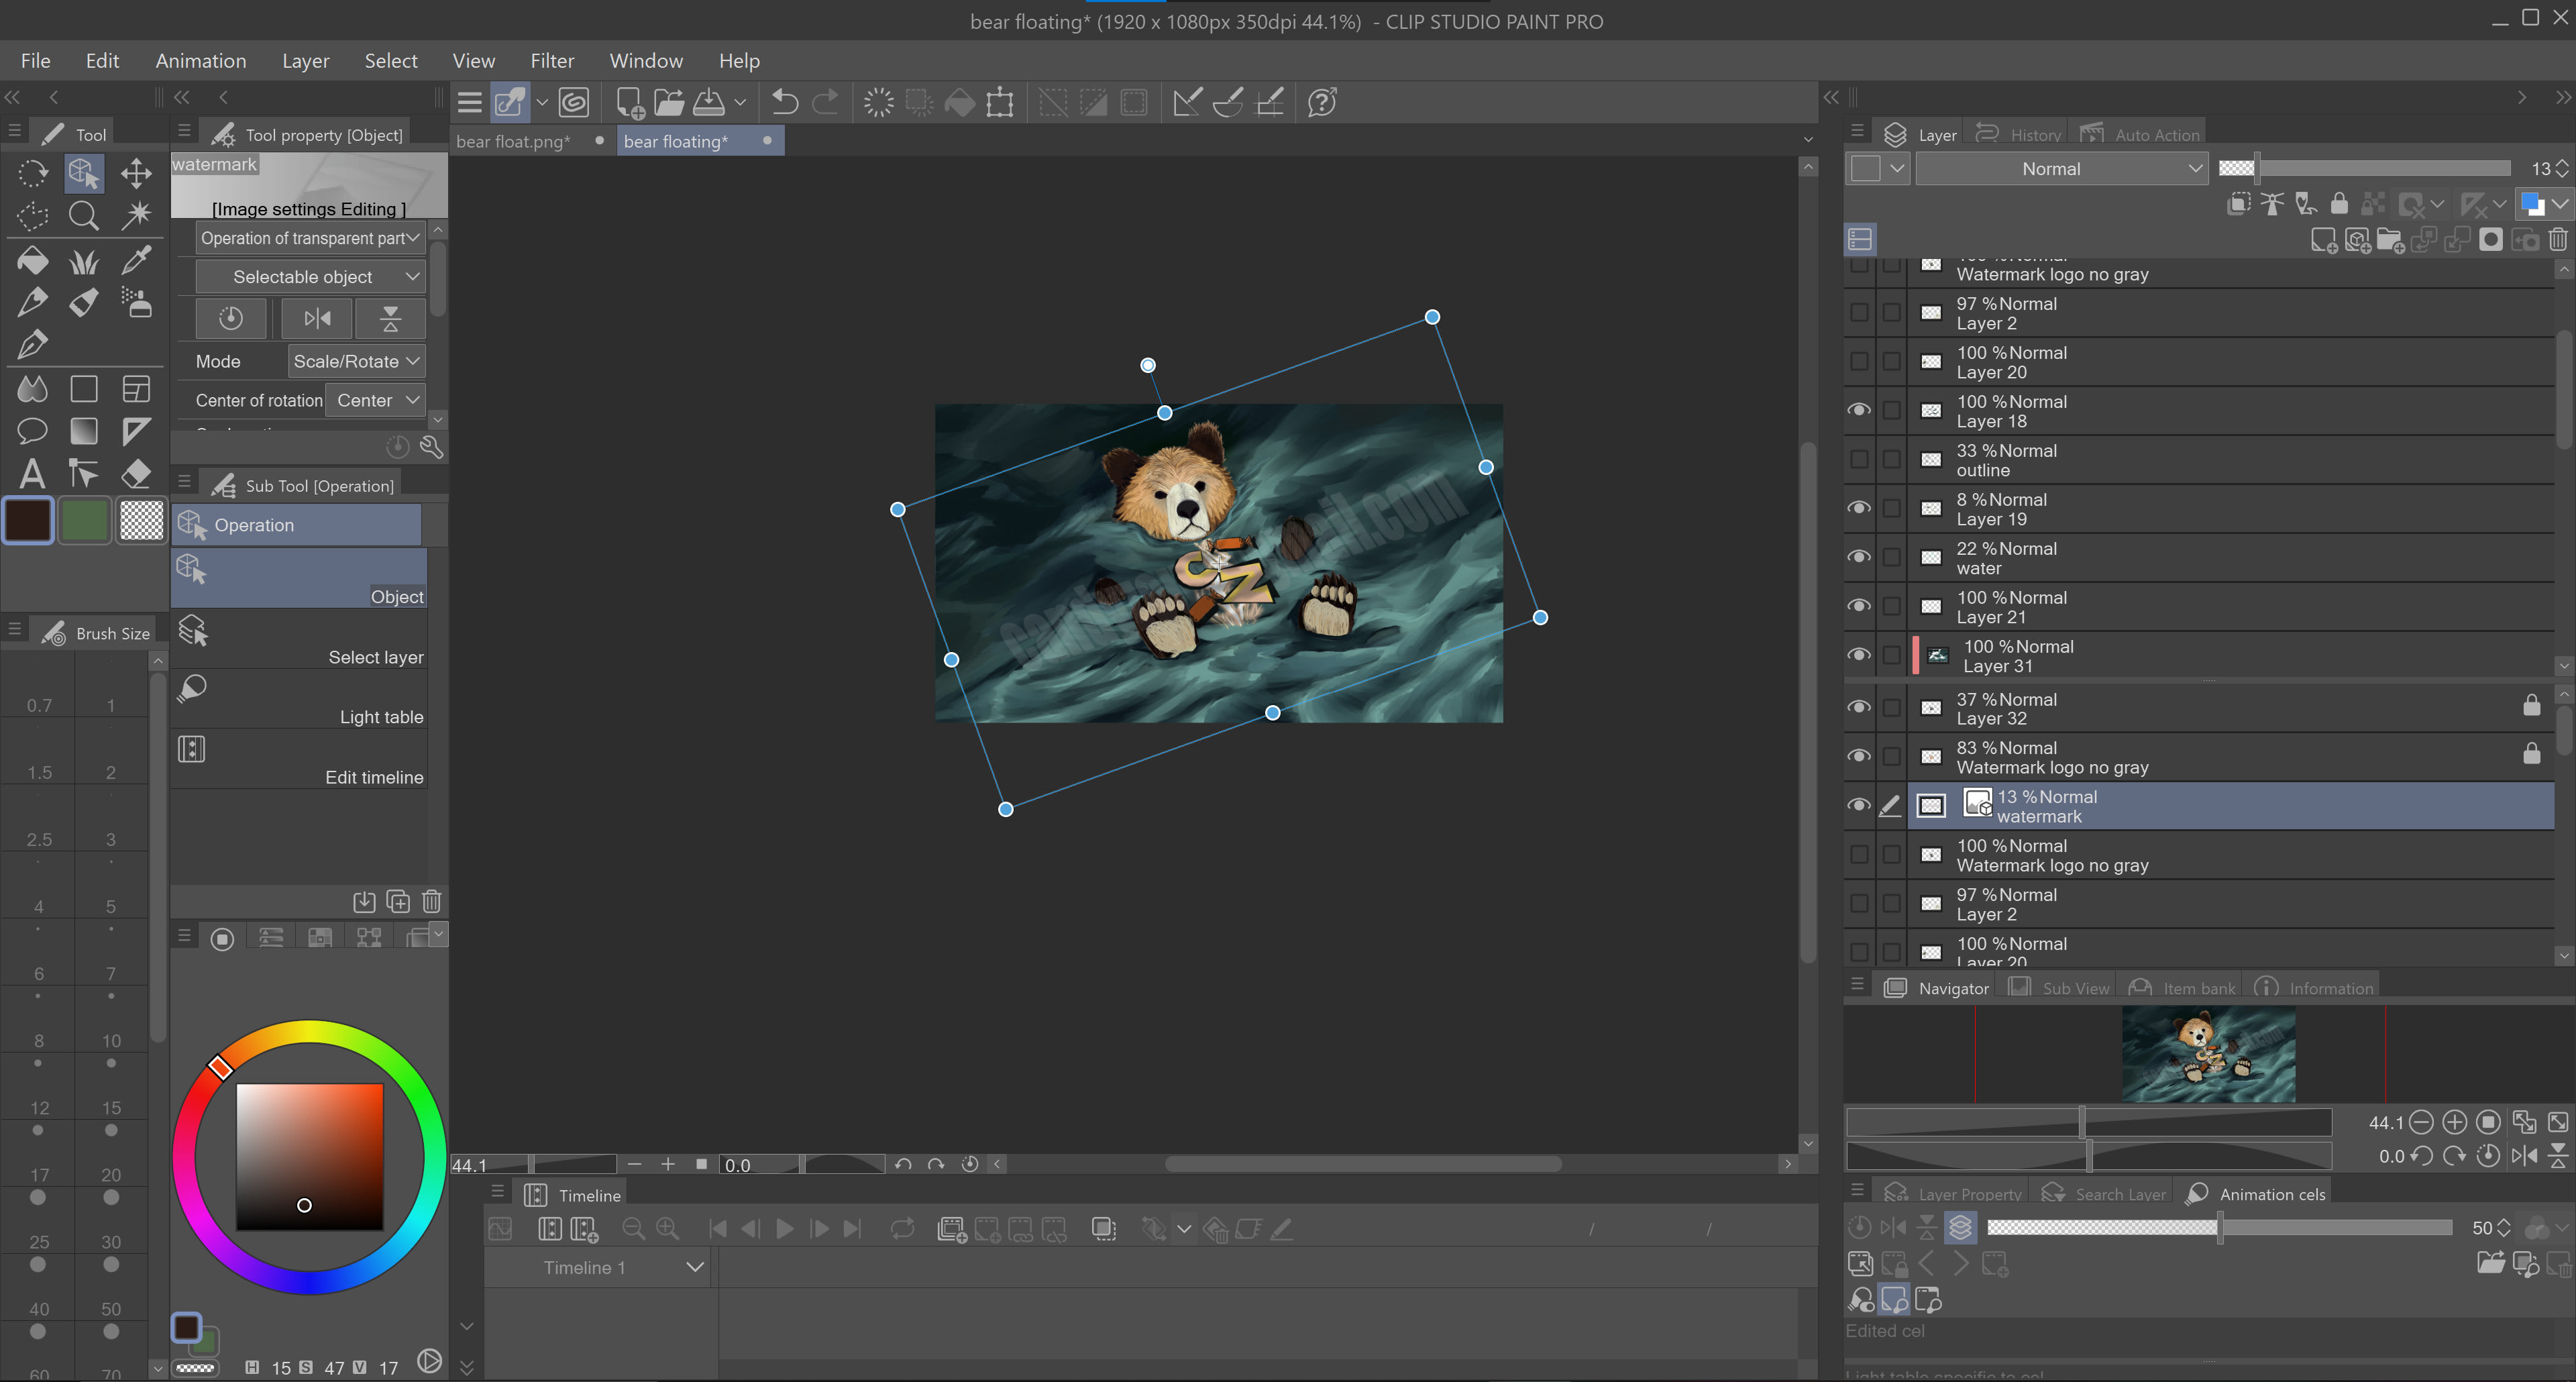Toggle visibility of selected watermark layer
The image size is (2576, 1382).
(1858, 805)
